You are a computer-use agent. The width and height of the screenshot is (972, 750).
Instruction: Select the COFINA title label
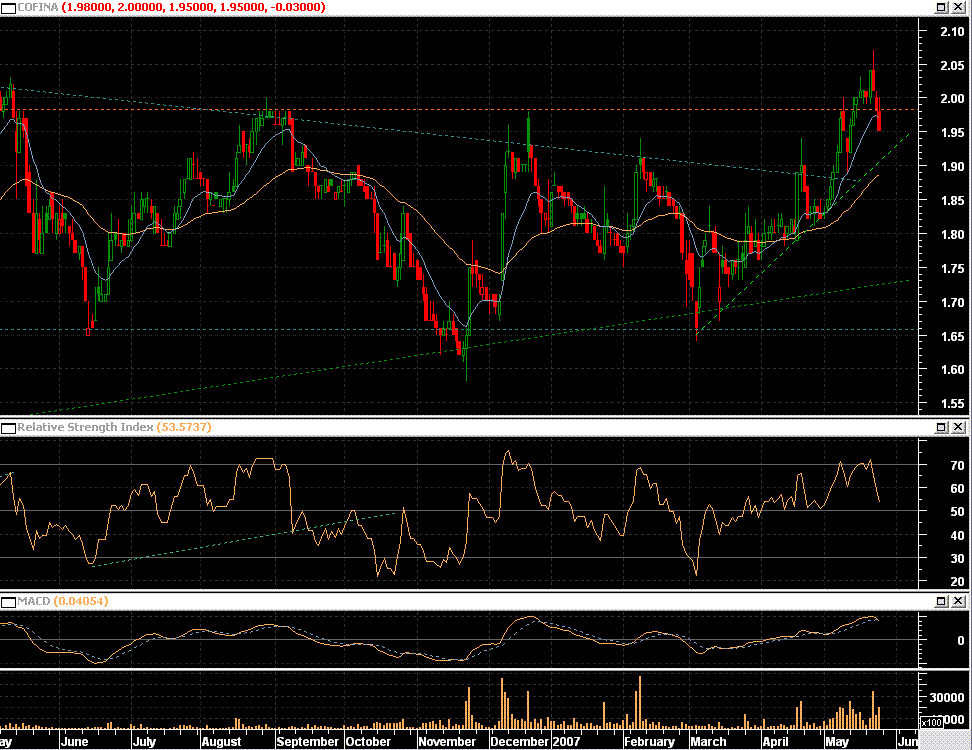(x=38, y=7)
